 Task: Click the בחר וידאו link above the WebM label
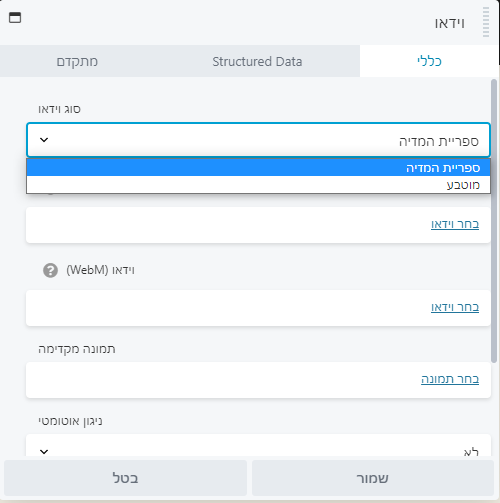tap(455, 224)
